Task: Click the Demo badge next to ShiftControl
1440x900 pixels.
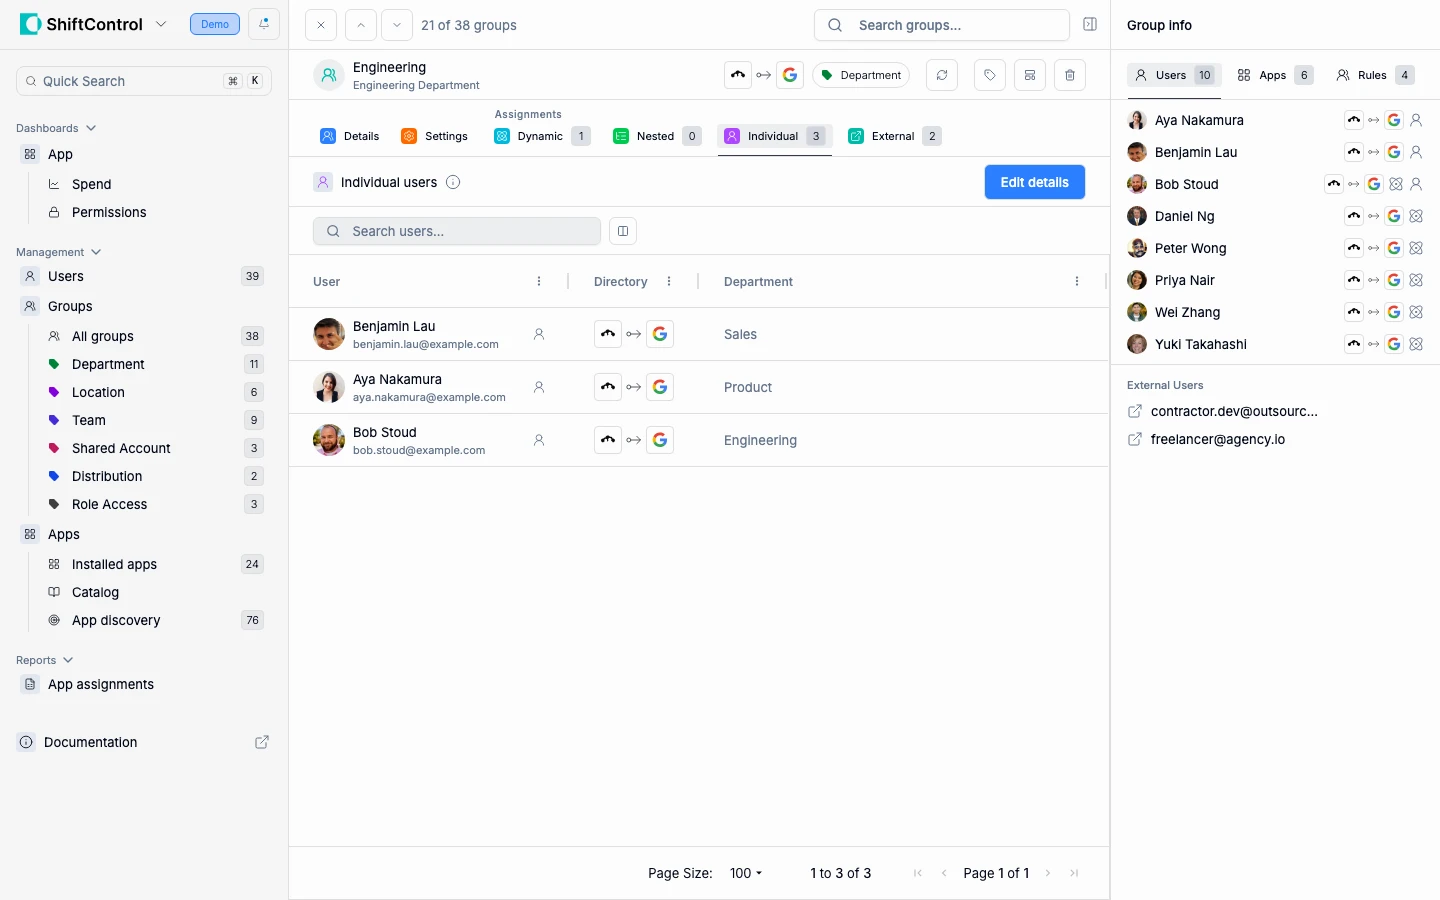Action: [214, 24]
